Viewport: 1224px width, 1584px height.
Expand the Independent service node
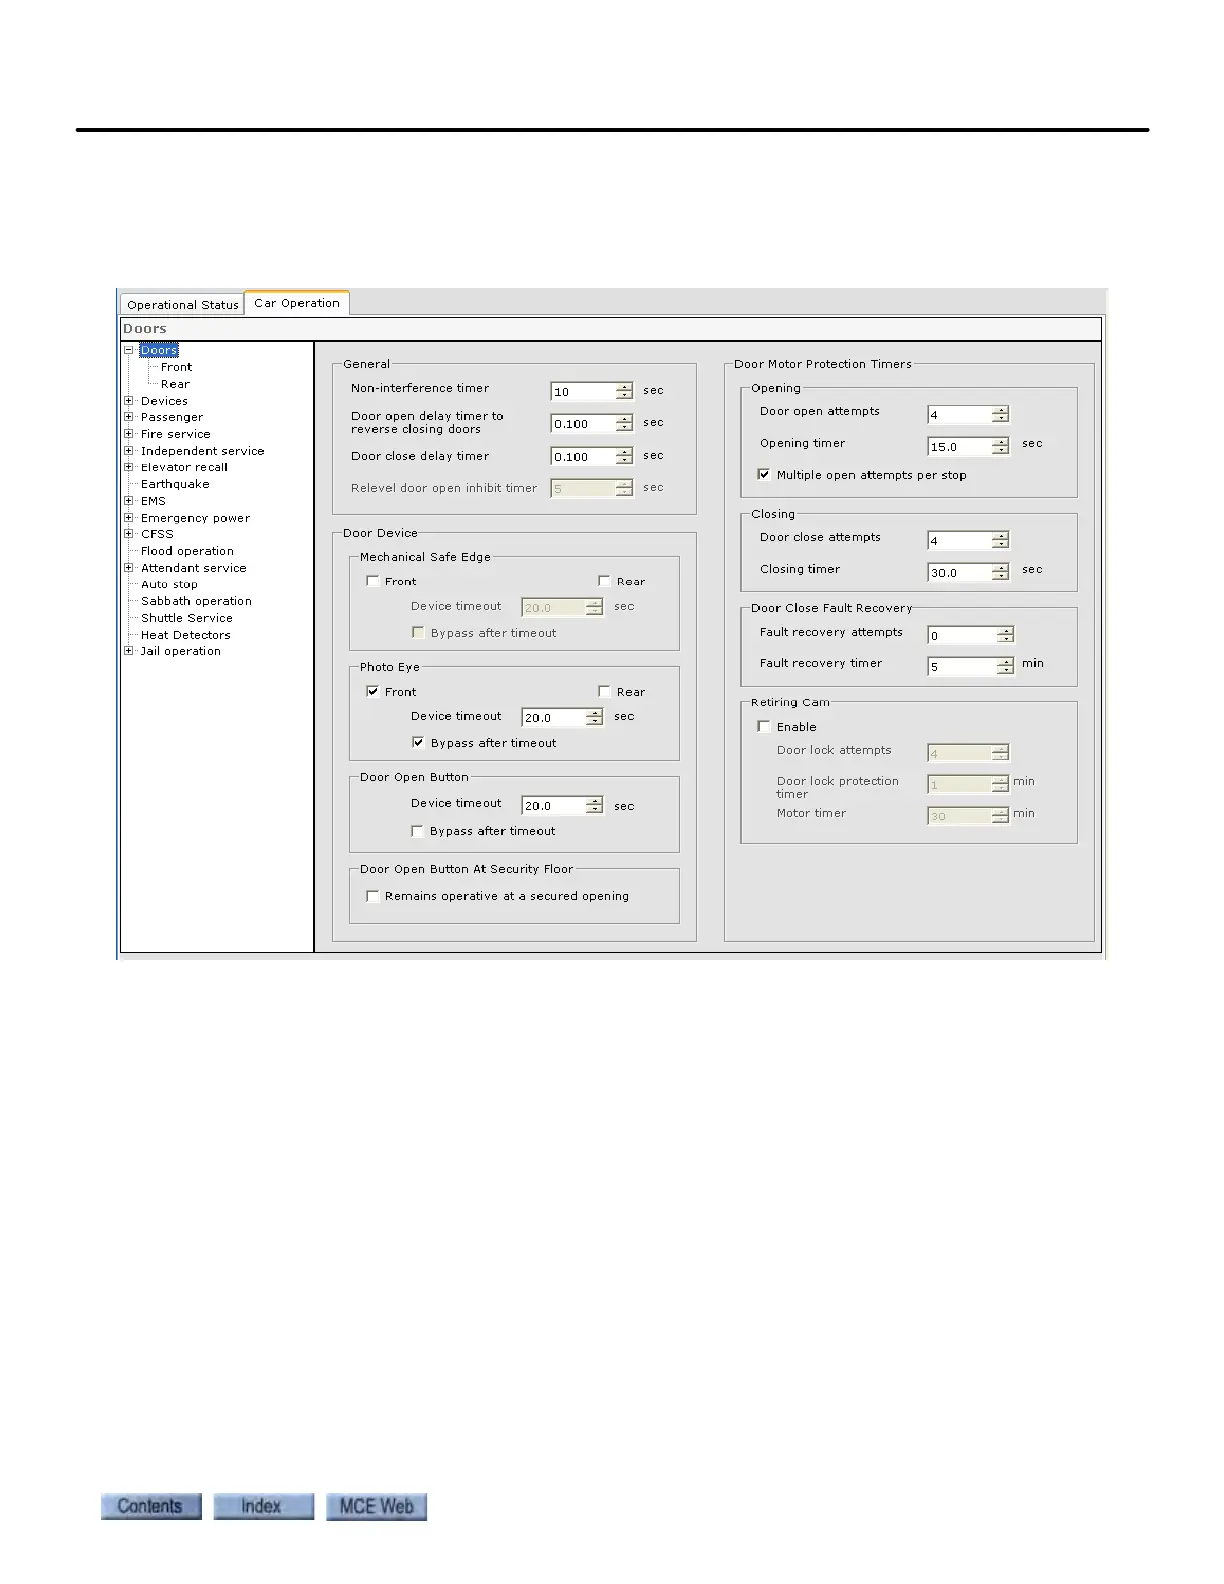click(129, 451)
